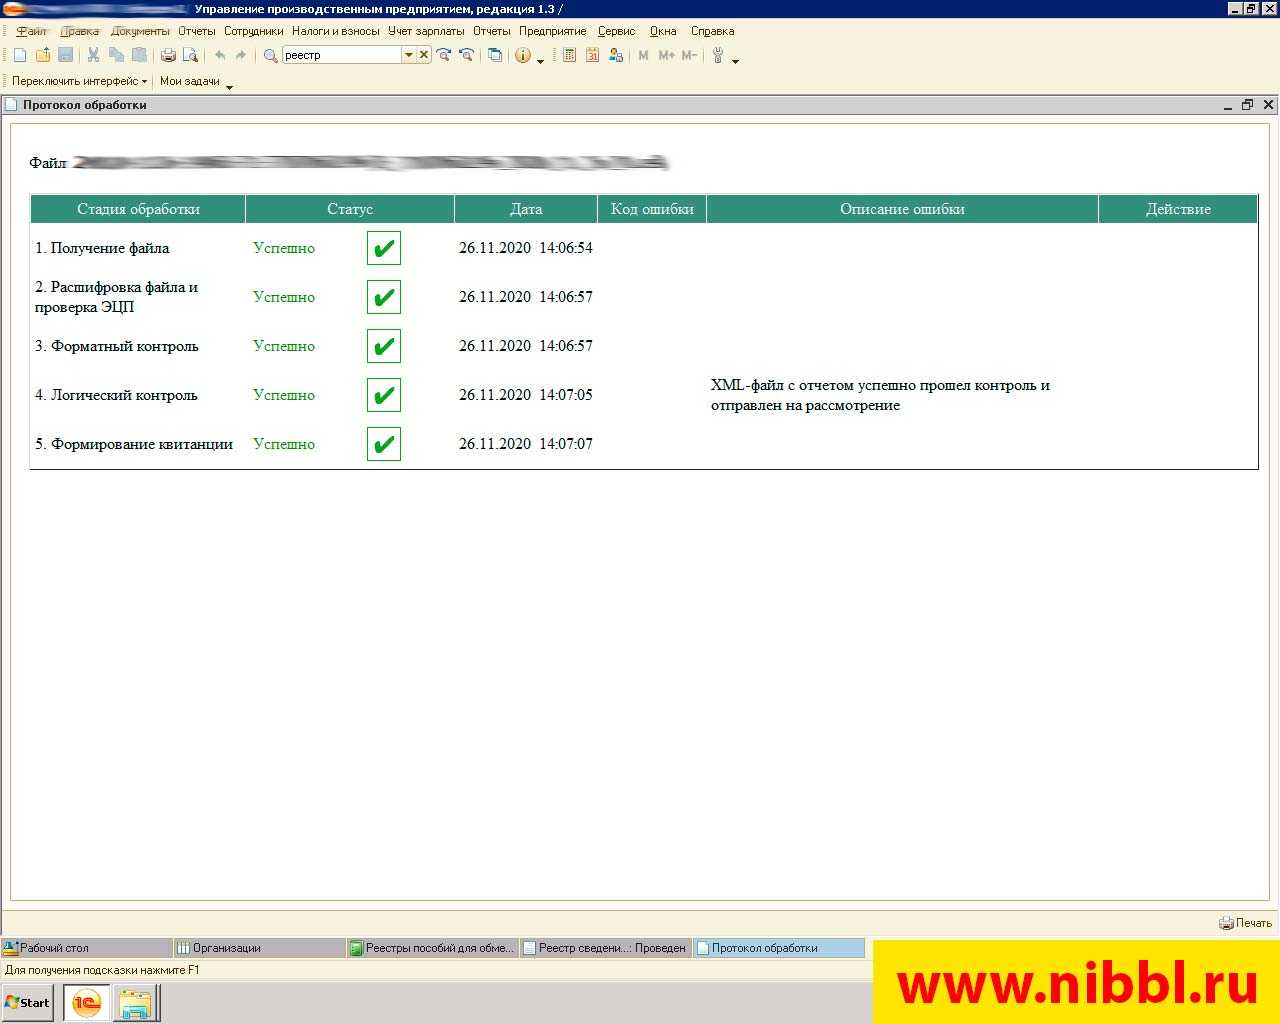Click the Help information icon

click(x=522, y=56)
